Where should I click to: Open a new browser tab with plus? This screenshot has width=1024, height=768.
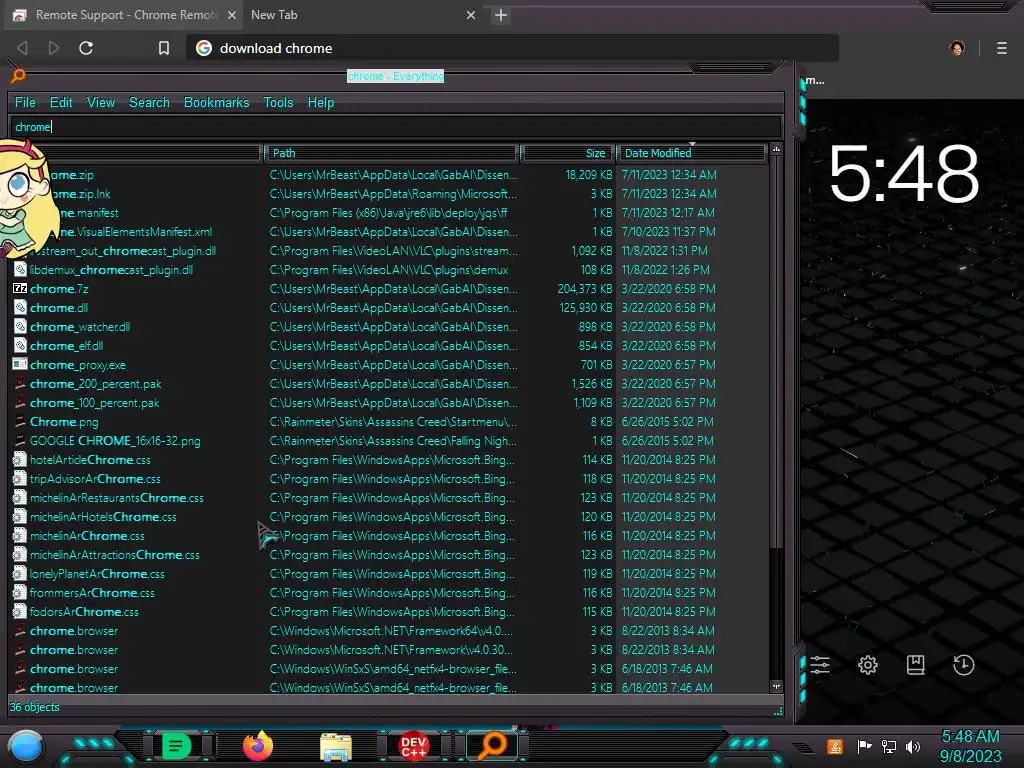(x=501, y=15)
